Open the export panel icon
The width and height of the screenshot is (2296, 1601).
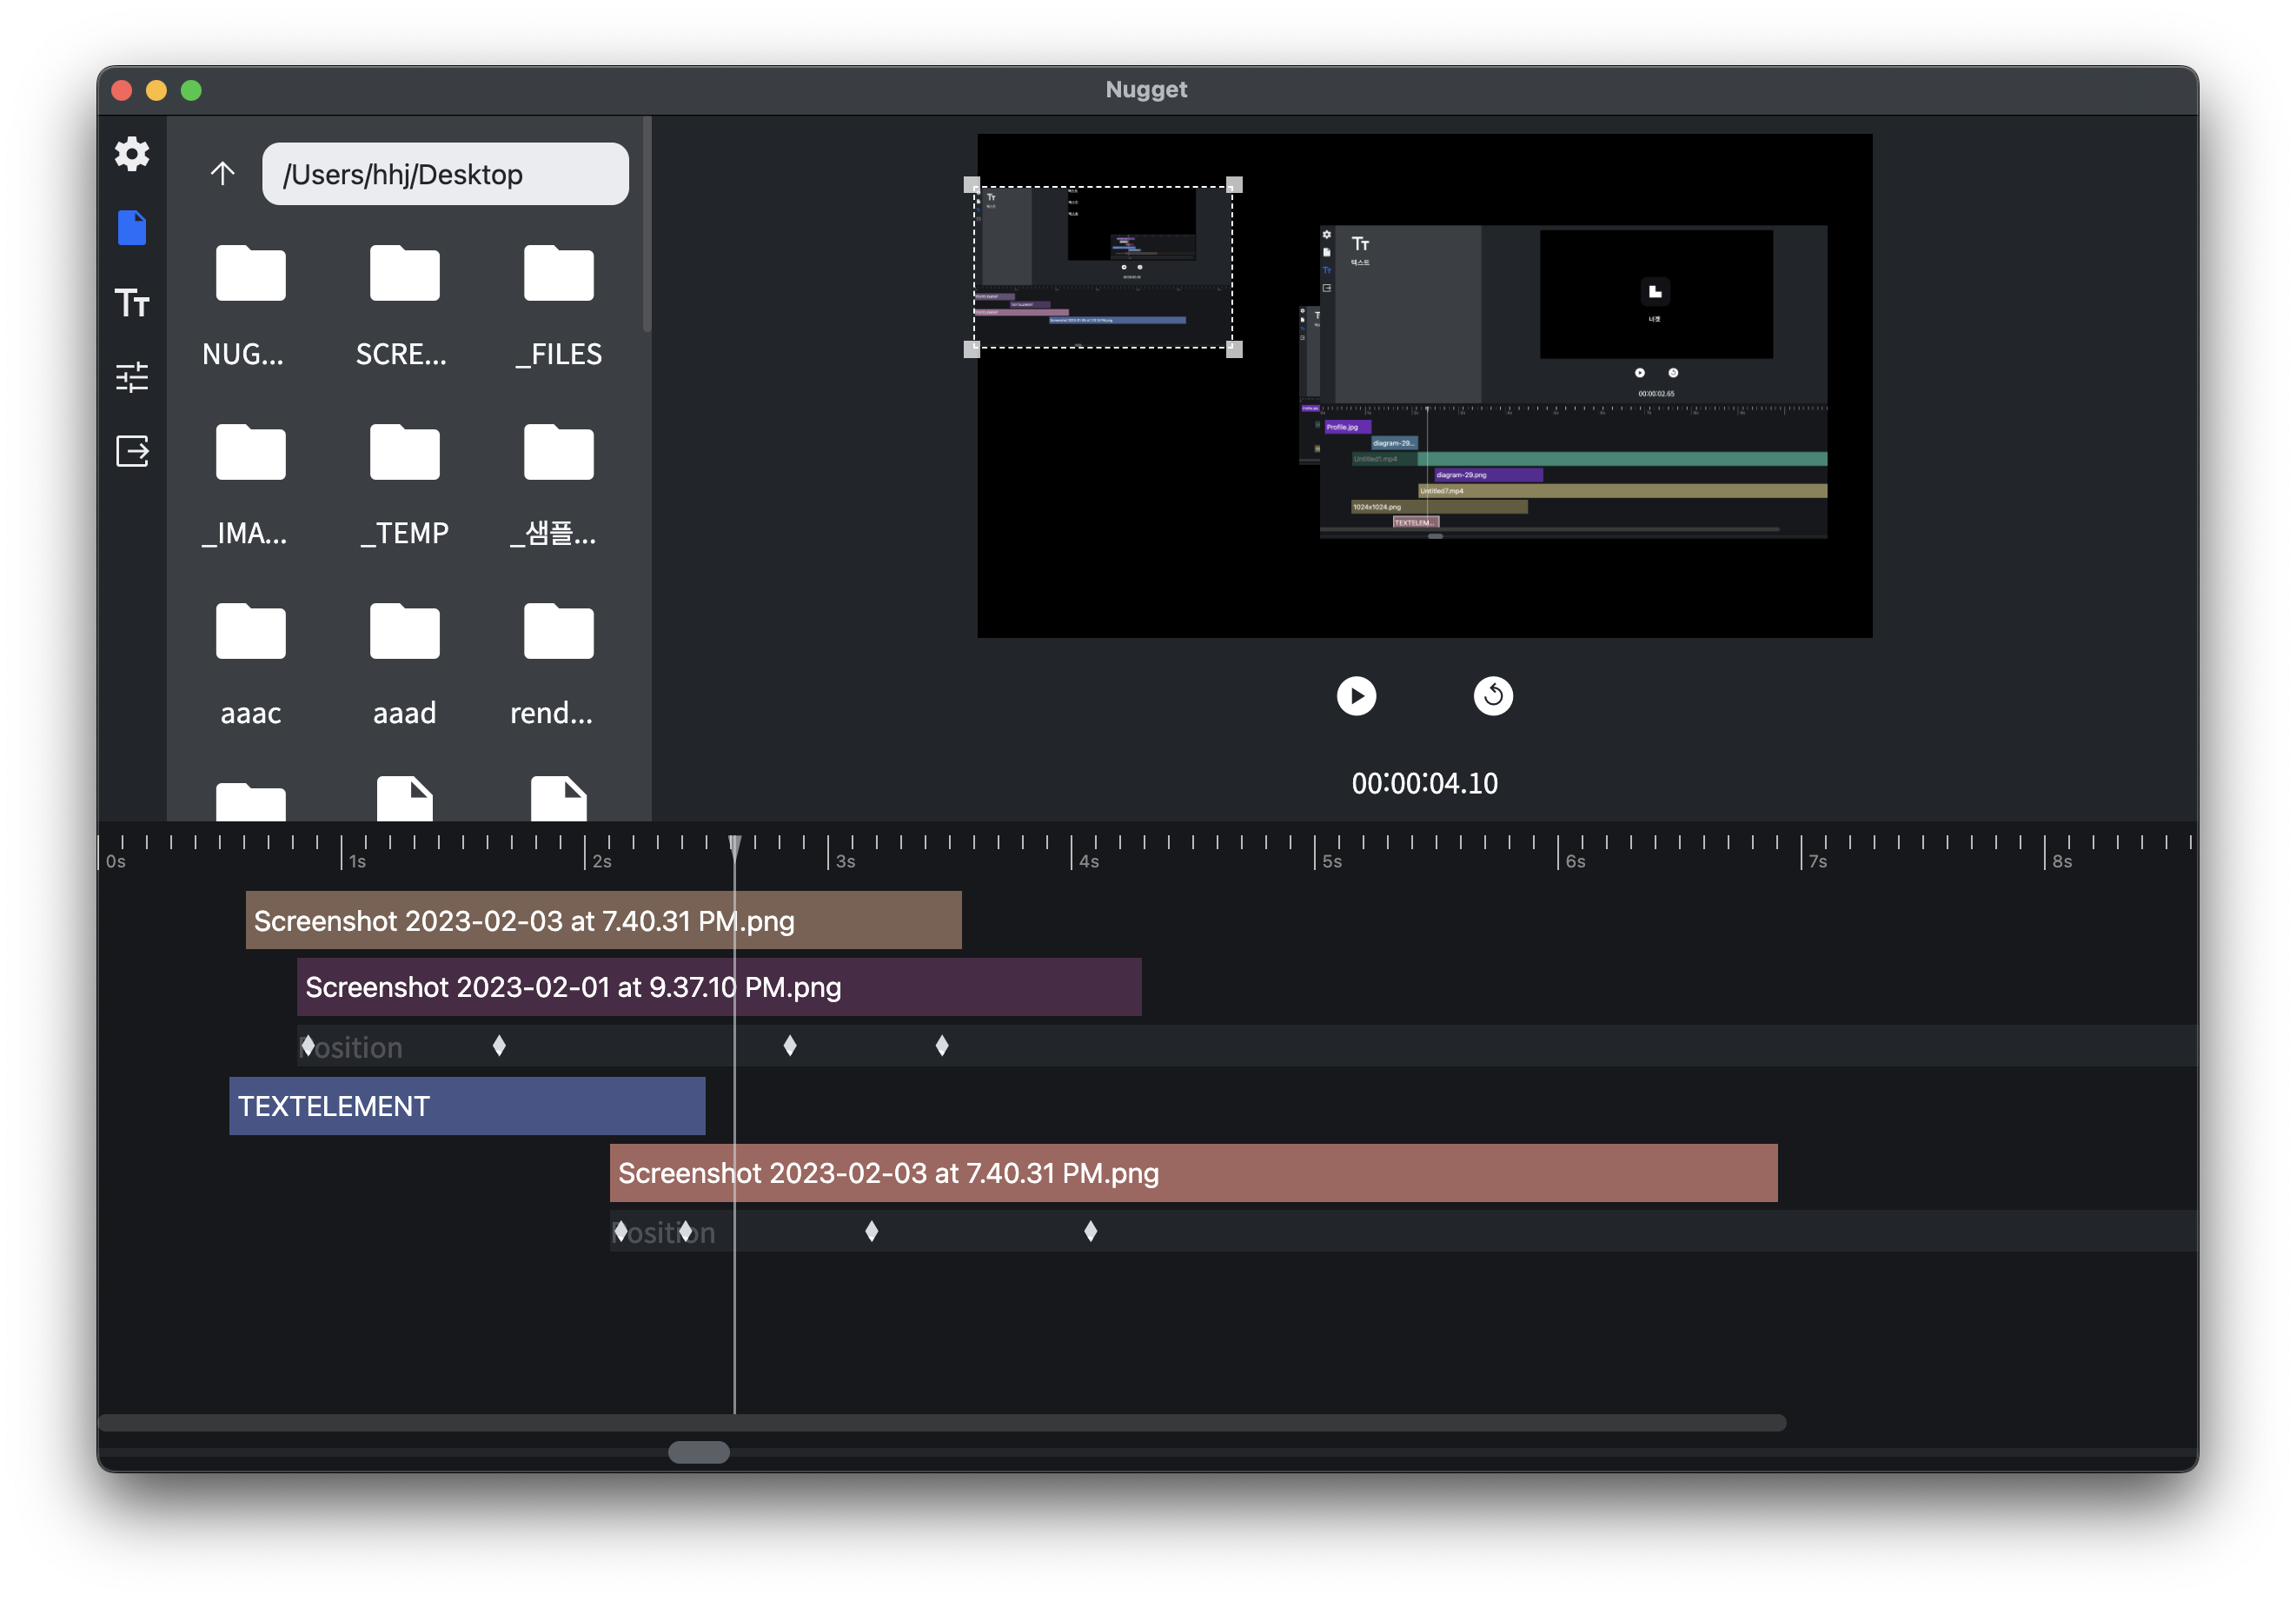(x=132, y=451)
